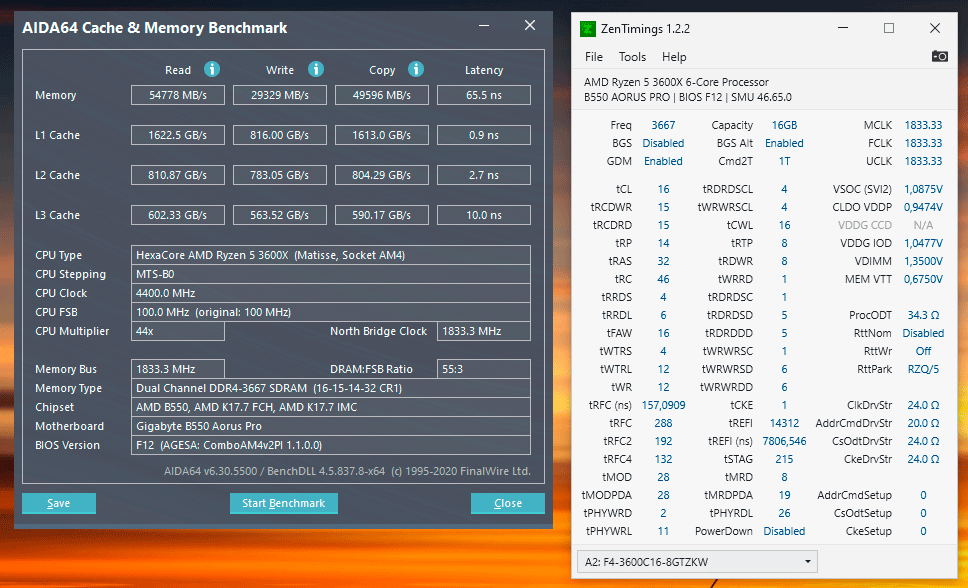Click L3 Cache latency 10.0 ns

pos(484,216)
